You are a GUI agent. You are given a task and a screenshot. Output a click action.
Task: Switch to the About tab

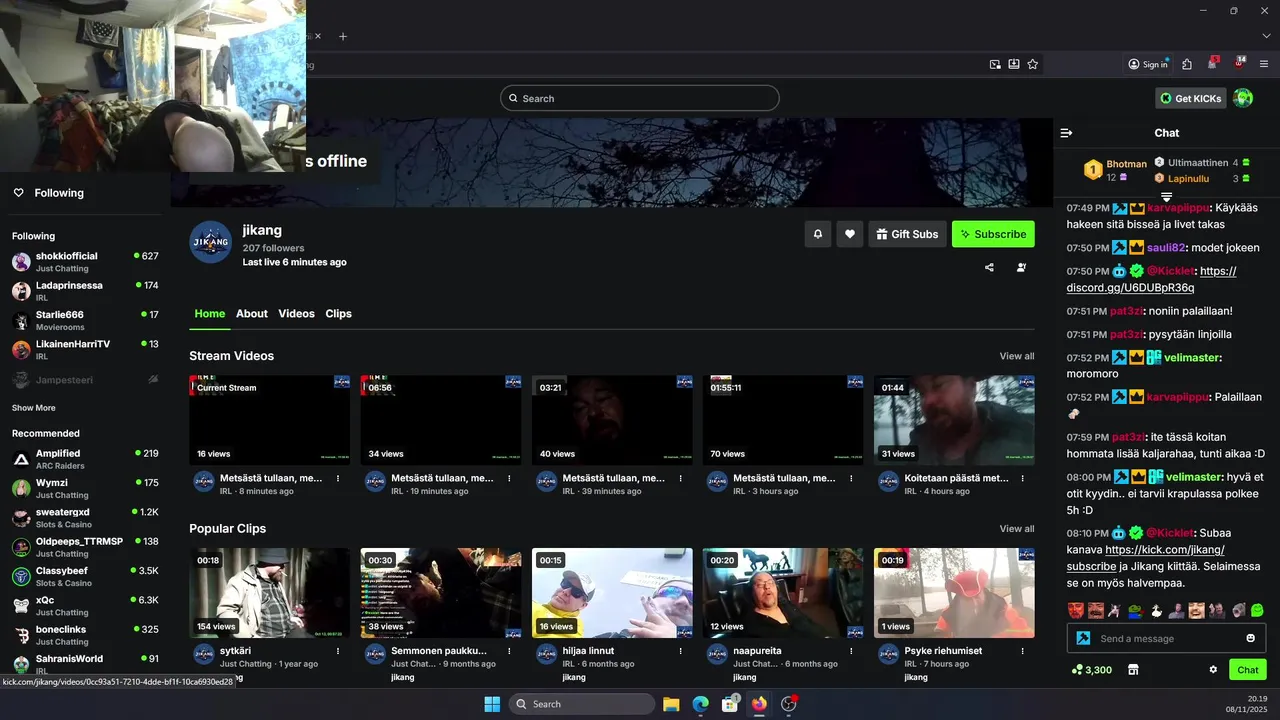pos(252,314)
